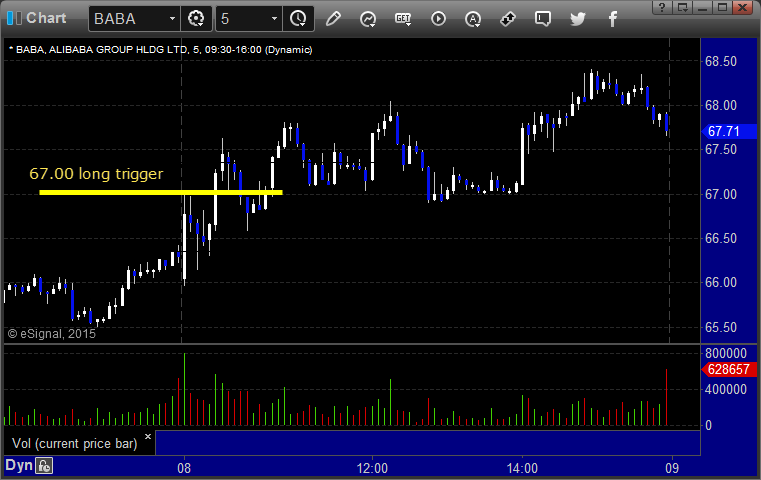Click the 68.50 price axis label

pyautogui.click(x=721, y=62)
